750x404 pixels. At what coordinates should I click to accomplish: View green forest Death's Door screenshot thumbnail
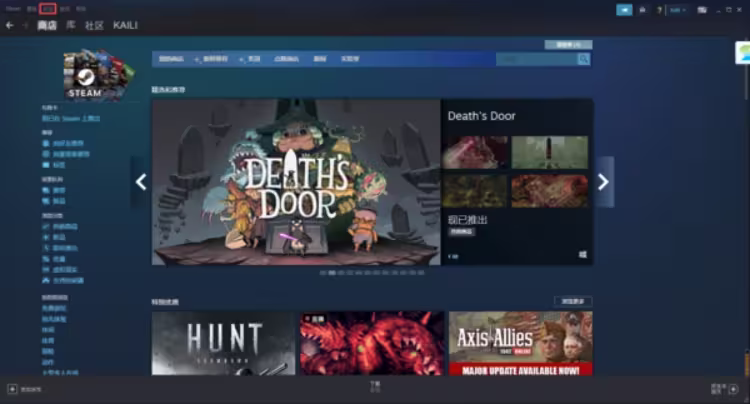point(550,152)
